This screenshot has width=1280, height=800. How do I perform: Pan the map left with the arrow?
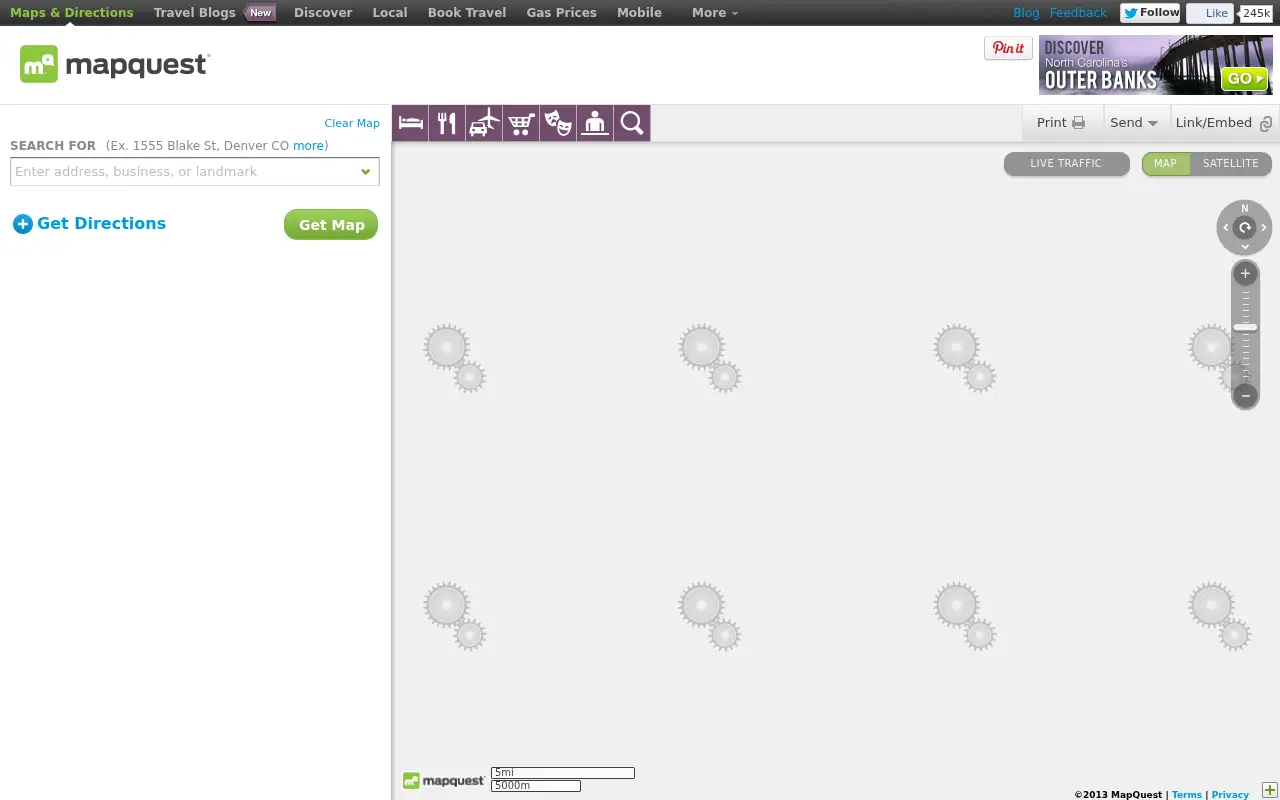click(1226, 228)
